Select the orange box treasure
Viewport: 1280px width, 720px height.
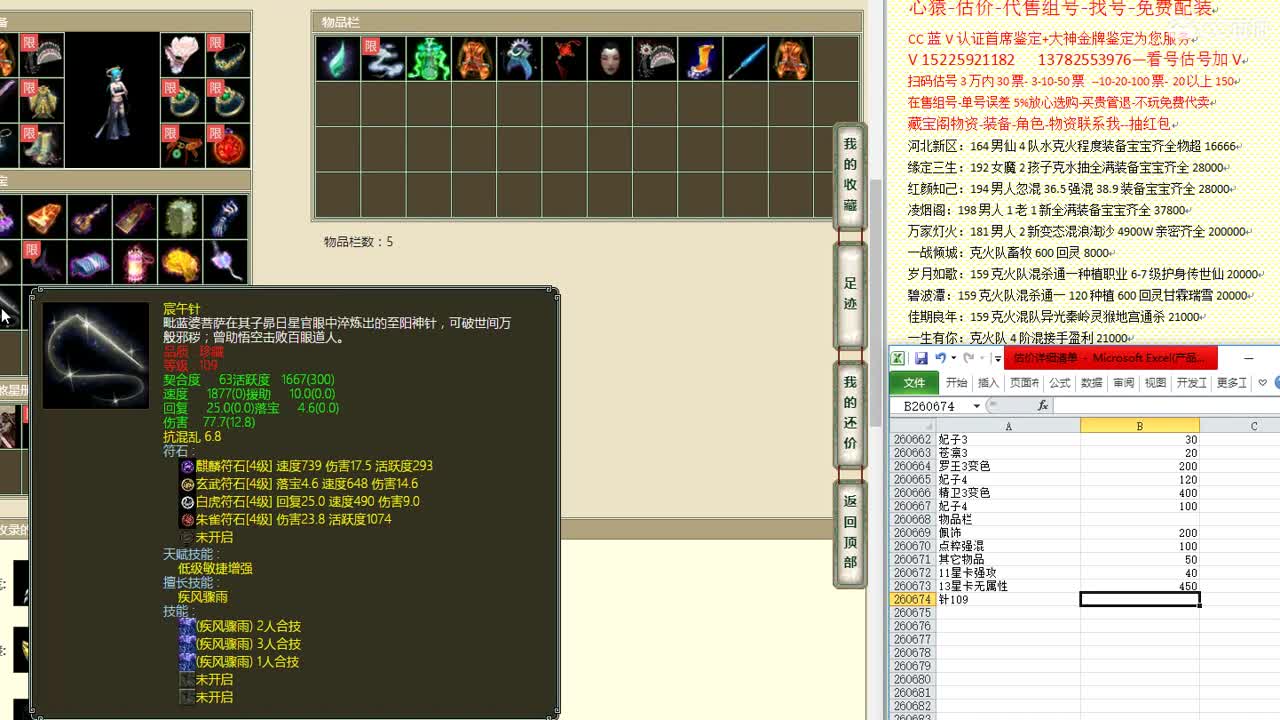[x=44, y=217]
